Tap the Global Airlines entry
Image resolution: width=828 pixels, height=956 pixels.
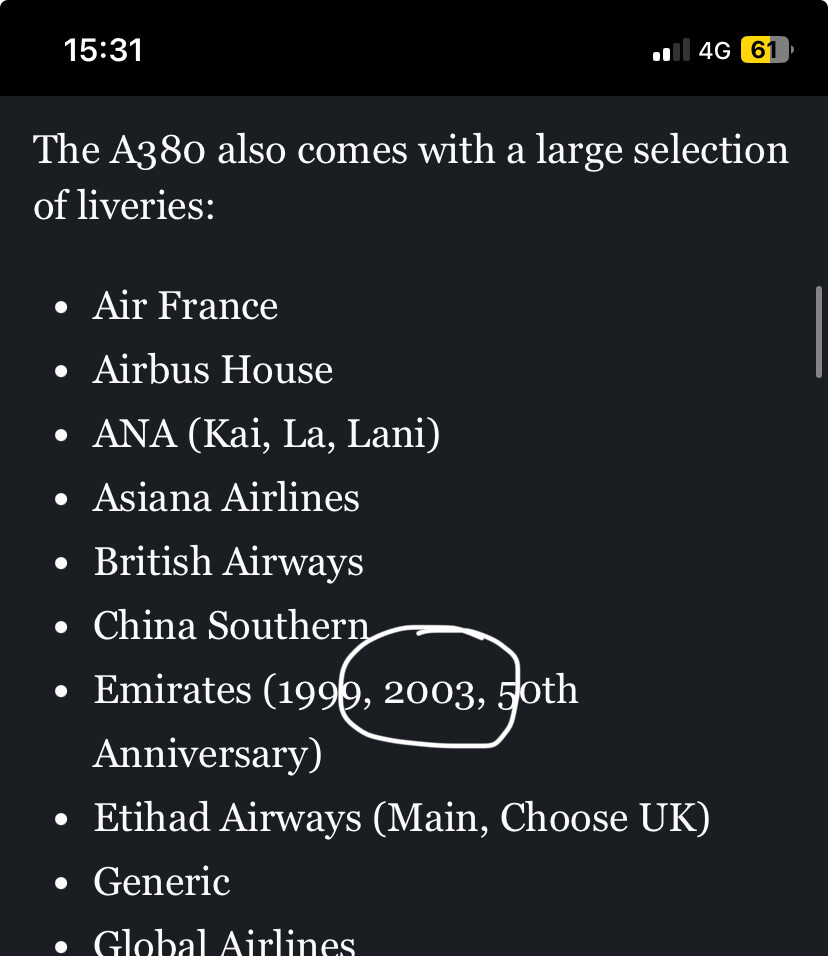tap(224, 942)
